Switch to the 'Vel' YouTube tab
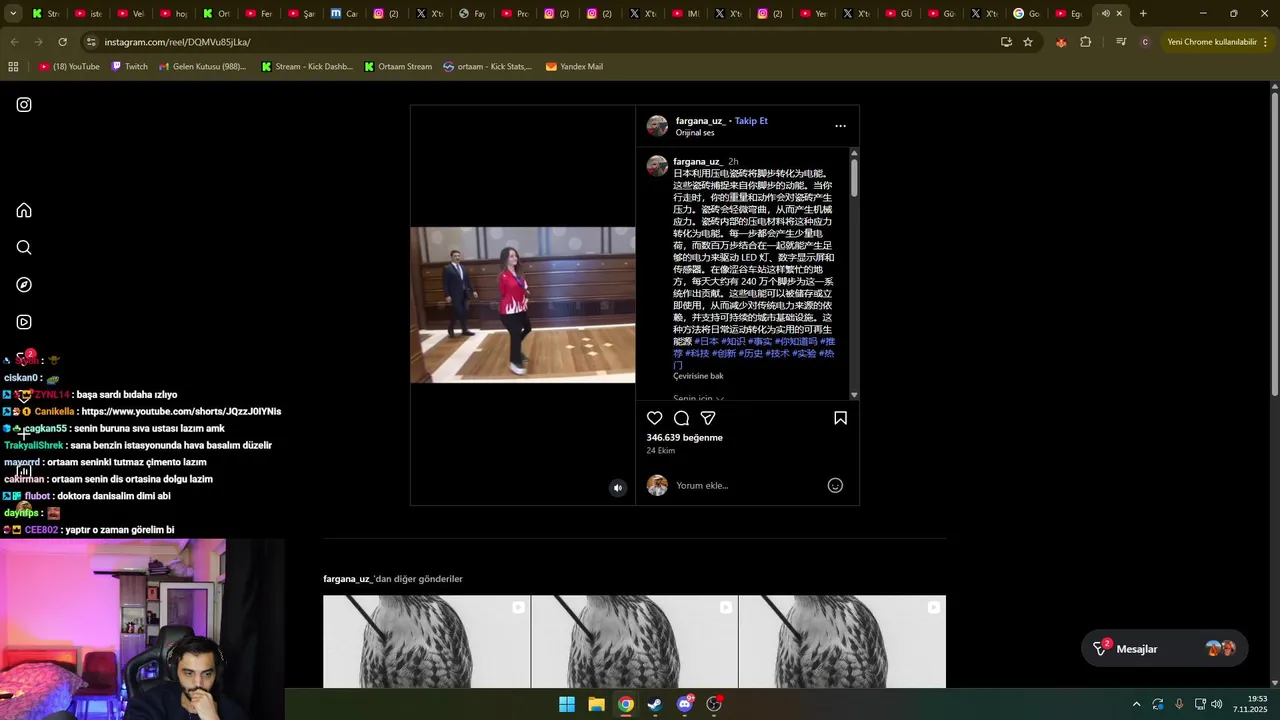Image resolution: width=1280 pixels, height=720 pixels. click(x=131, y=14)
